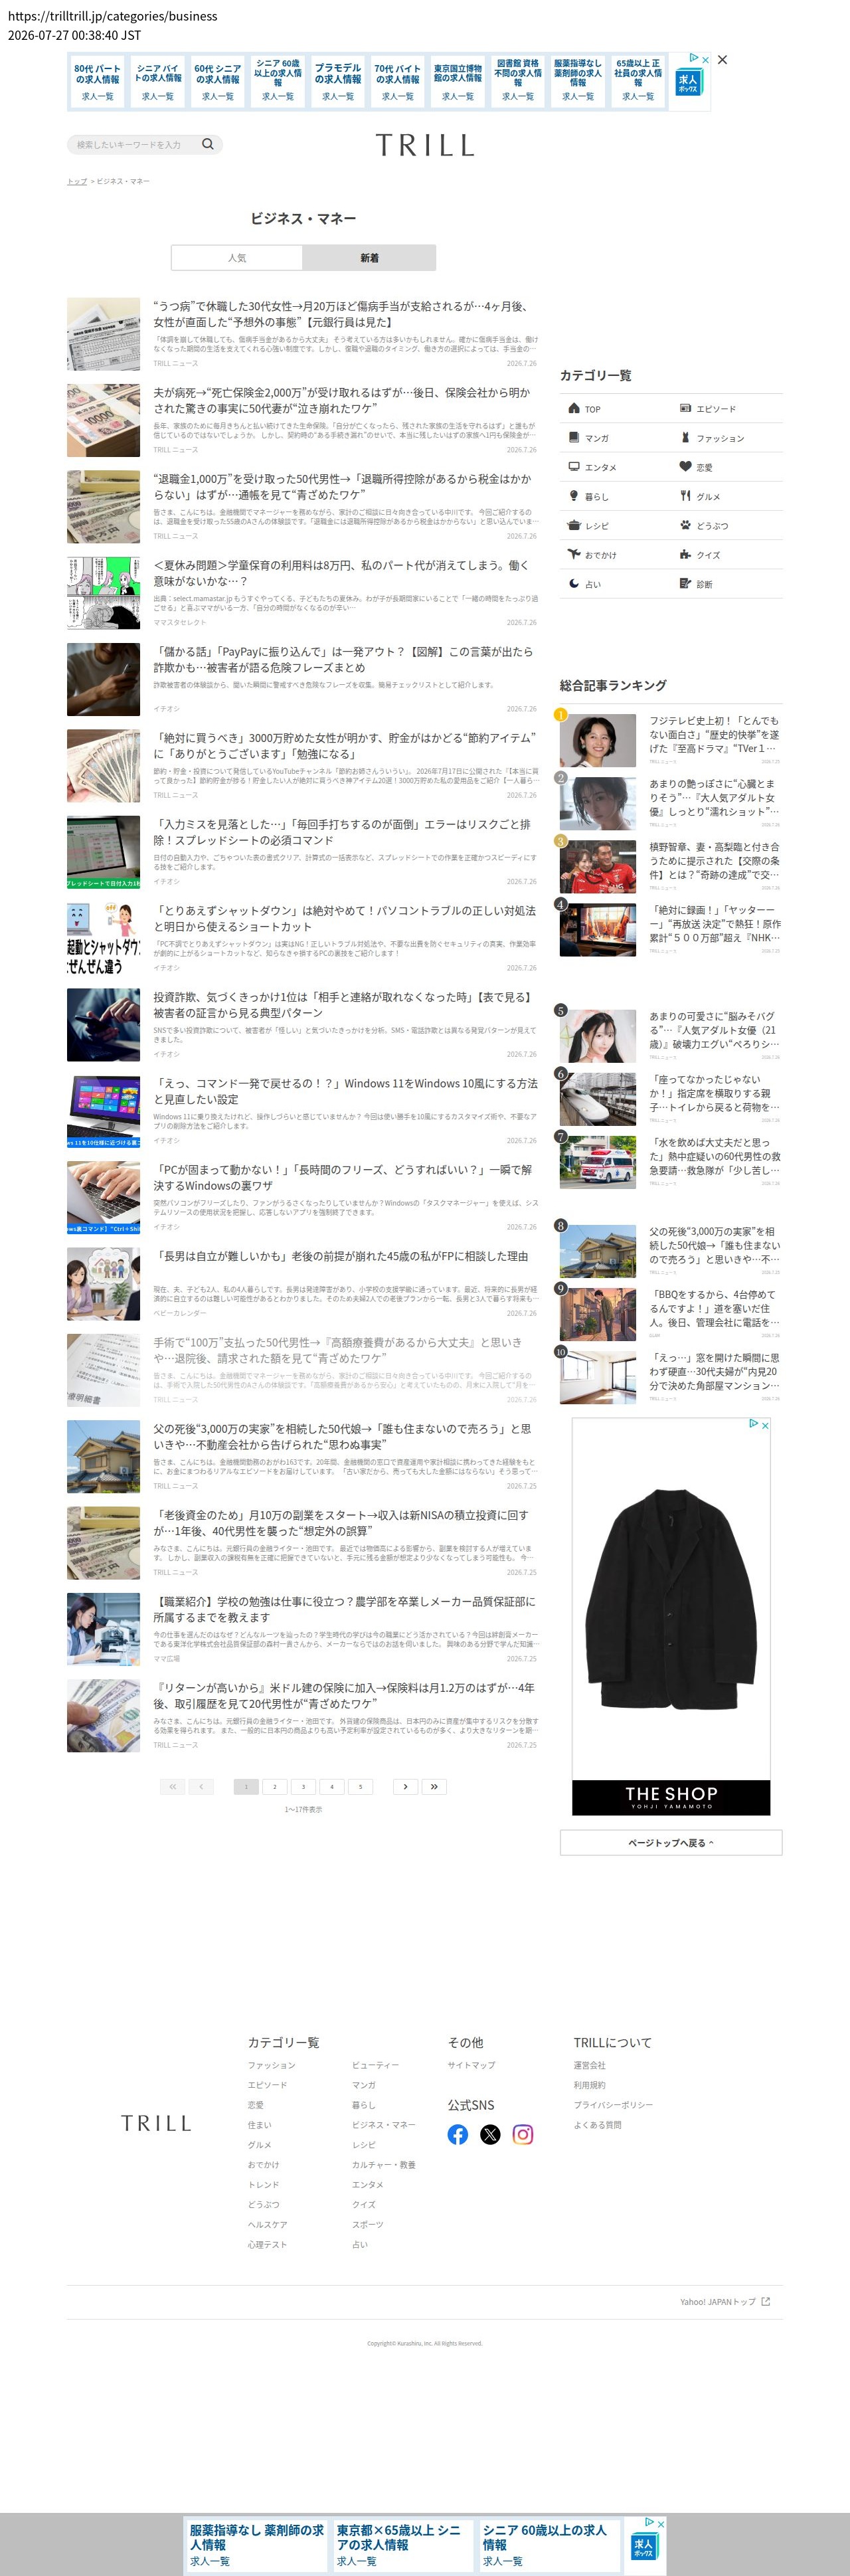Follow the トップ breadcrumb link
Screen dimensions: 850x2576
coord(77,181)
